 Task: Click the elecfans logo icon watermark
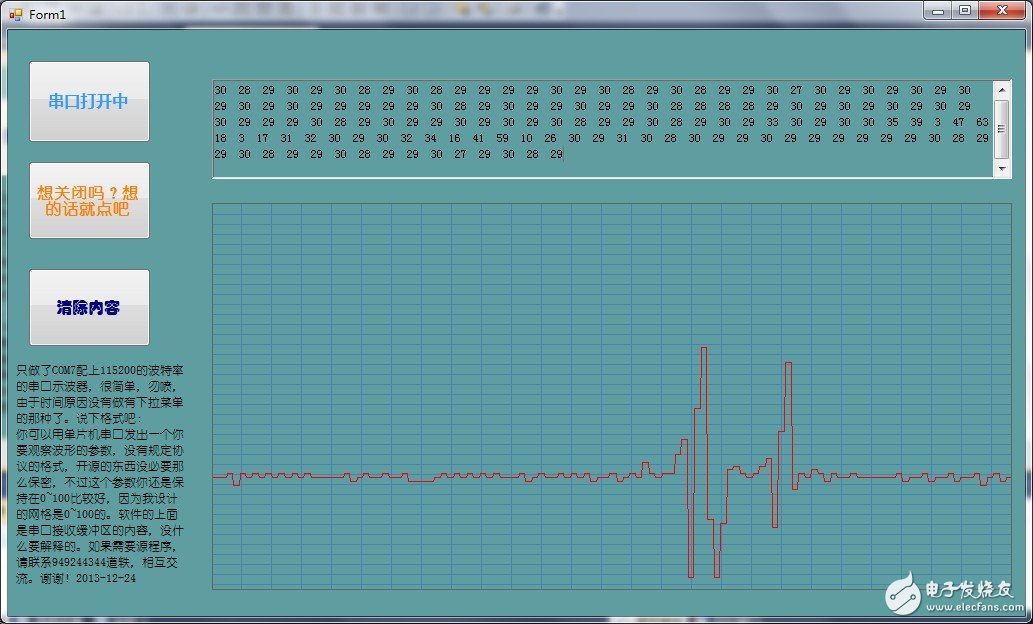click(901, 593)
